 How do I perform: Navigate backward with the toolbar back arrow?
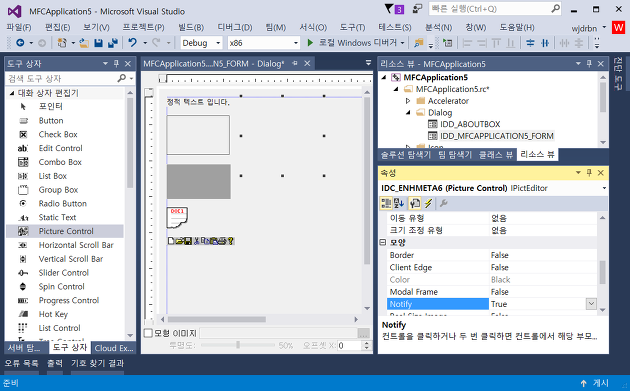click(20, 43)
